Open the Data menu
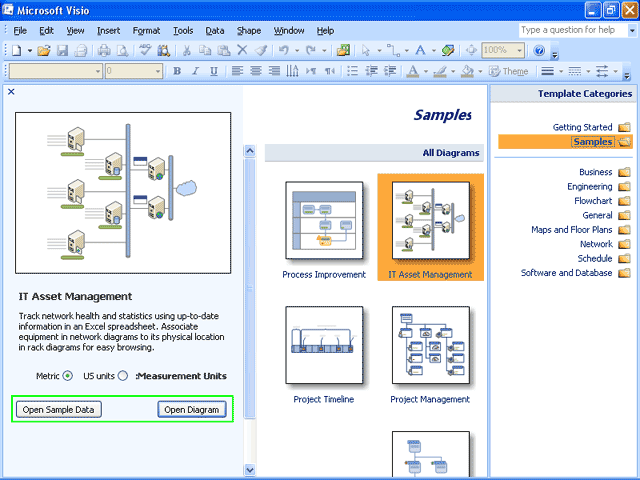The width and height of the screenshot is (640, 480). tap(215, 31)
